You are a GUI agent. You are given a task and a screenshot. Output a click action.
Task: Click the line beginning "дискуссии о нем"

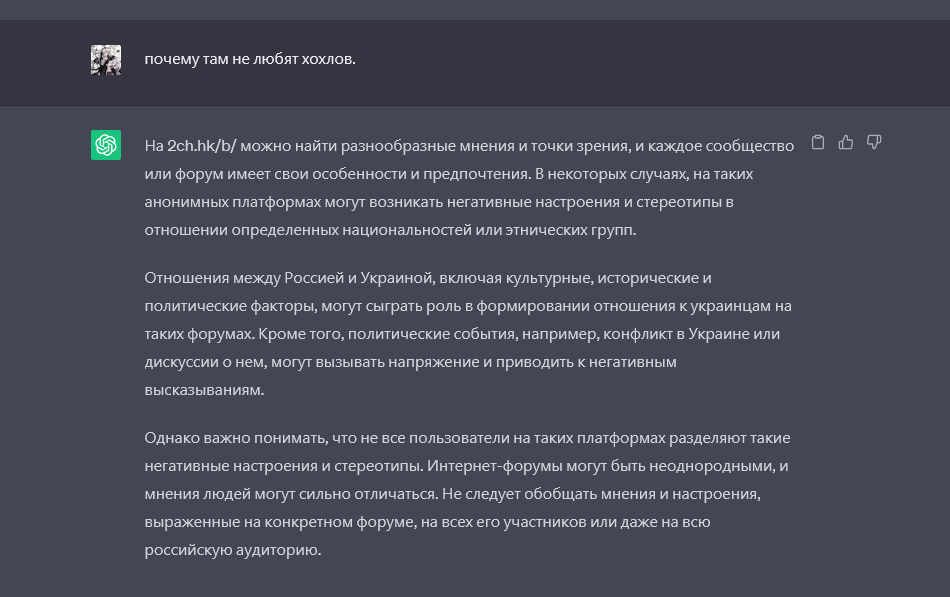point(410,362)
